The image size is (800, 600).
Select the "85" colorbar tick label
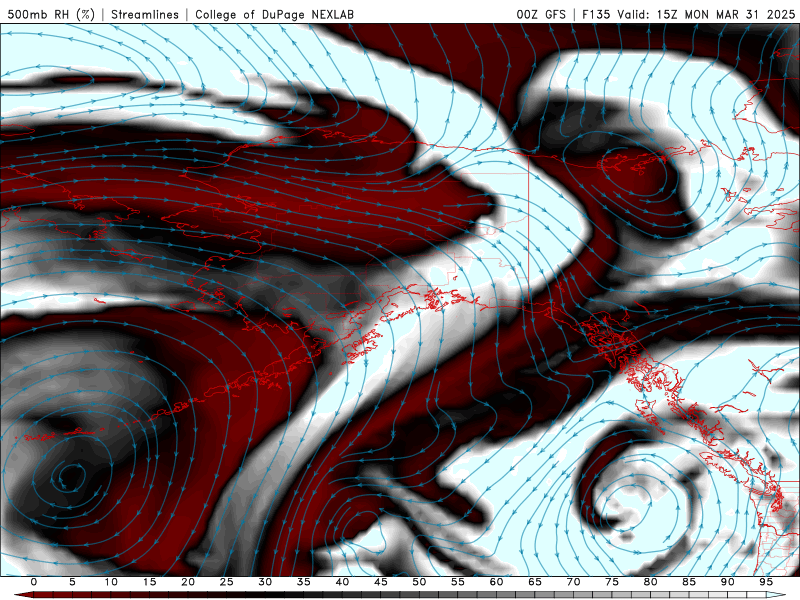(x=689, y=582)
